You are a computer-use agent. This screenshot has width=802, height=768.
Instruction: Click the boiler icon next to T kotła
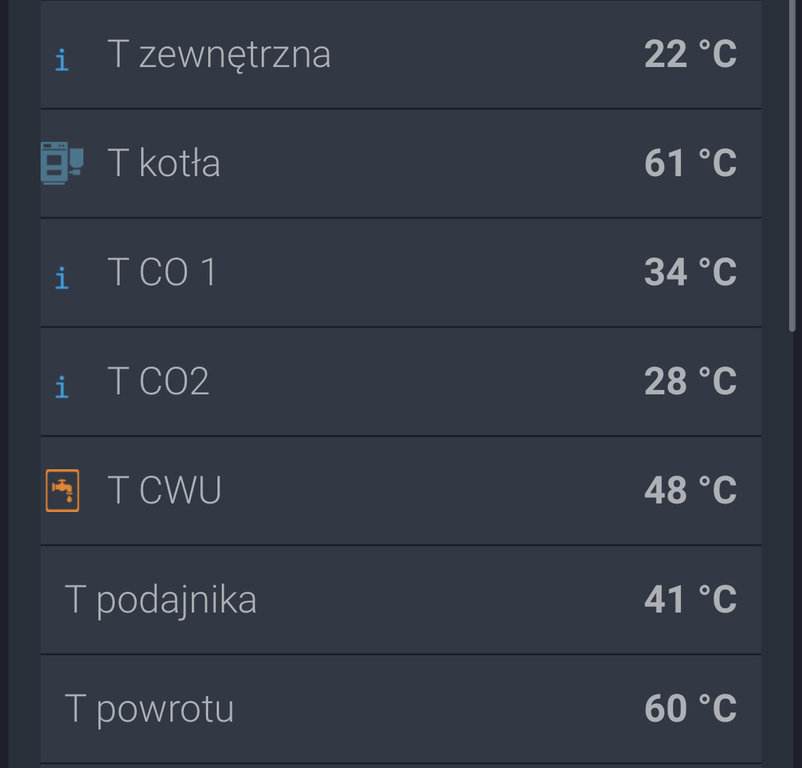click(61, 163)
